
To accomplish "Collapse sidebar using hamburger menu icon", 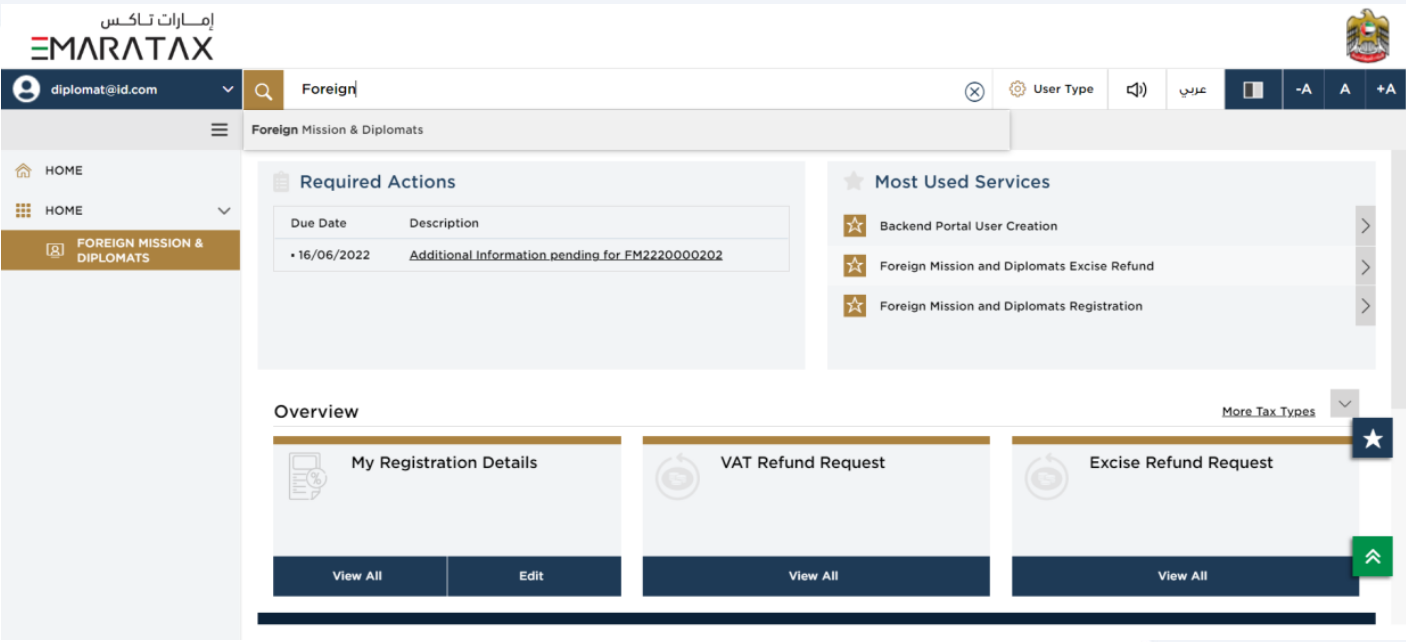I will [x=219, y=130].
